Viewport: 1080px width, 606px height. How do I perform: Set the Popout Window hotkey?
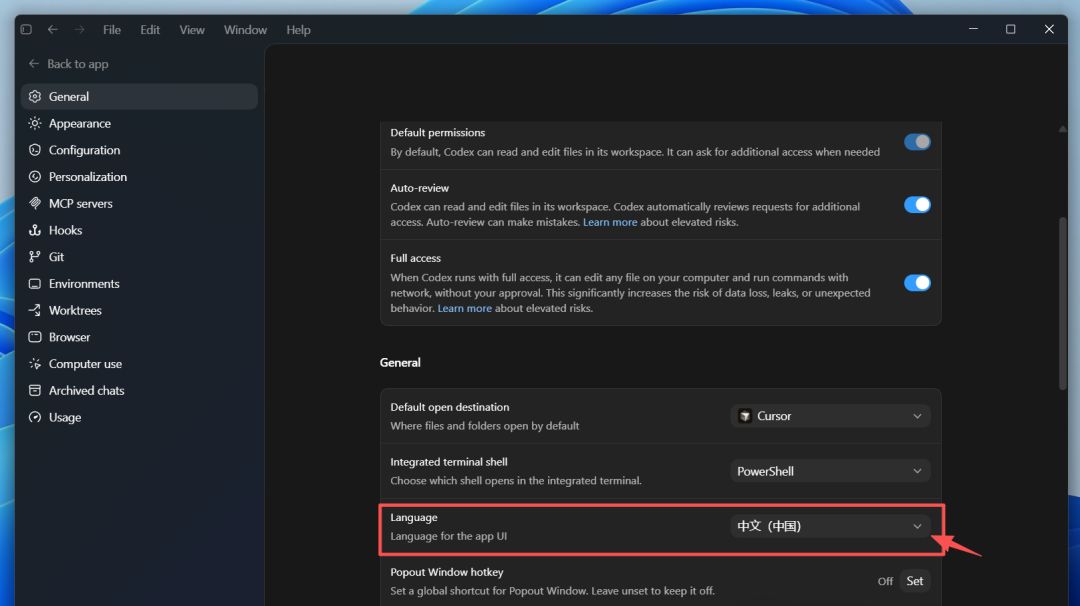pyautogui.click(x=915, y=581)
